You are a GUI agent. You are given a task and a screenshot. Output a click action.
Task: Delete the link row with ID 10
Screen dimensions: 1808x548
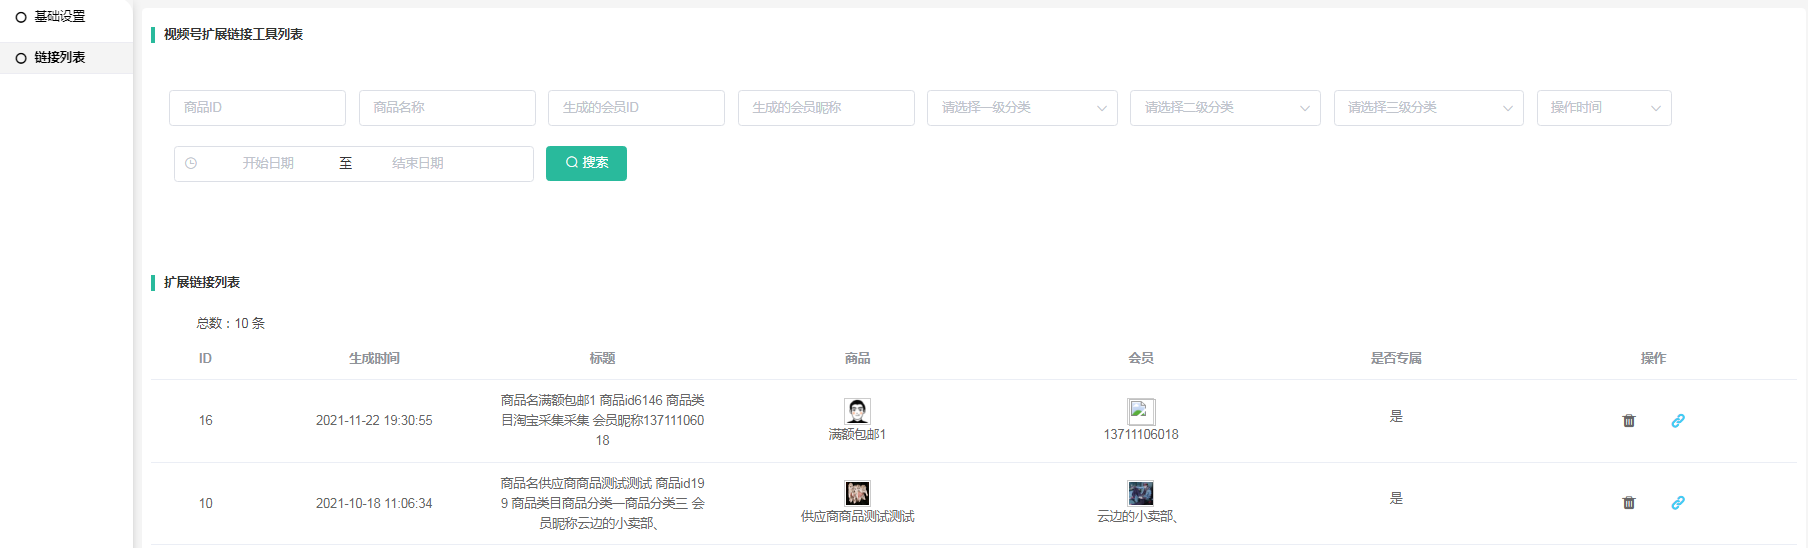point(1628,503)
